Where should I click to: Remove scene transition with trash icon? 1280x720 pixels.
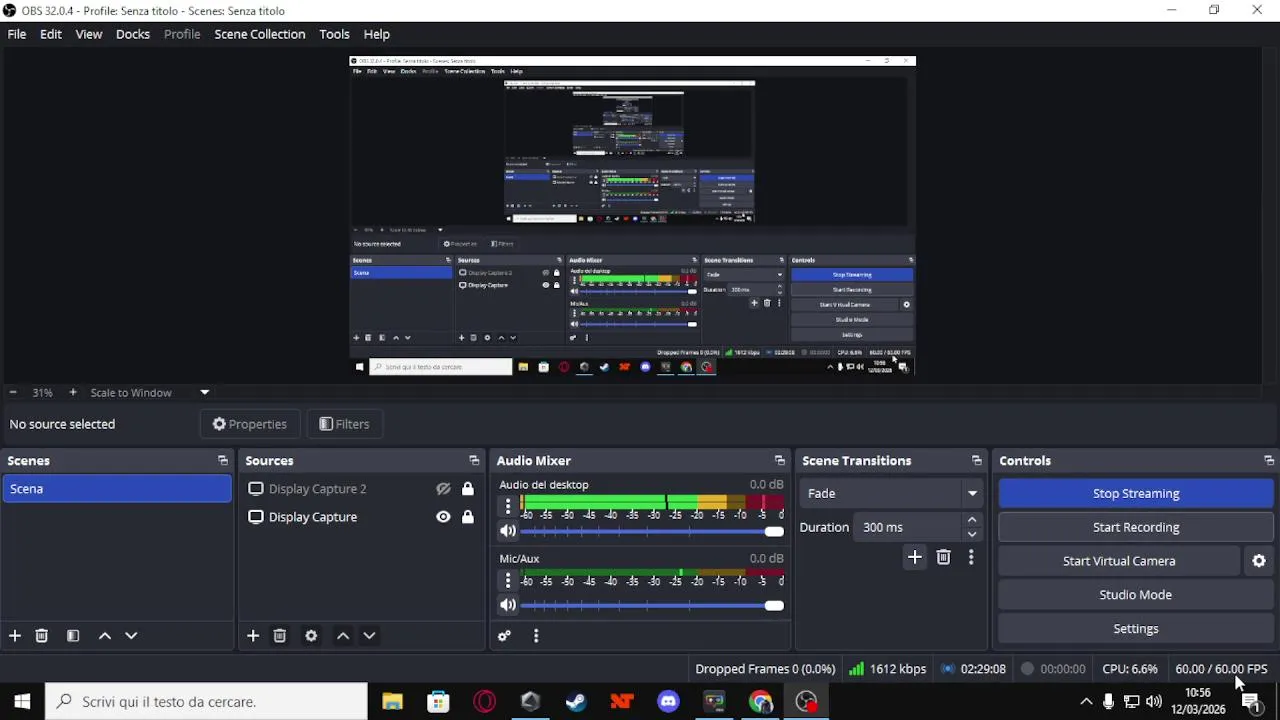click(x=943, y=557)
